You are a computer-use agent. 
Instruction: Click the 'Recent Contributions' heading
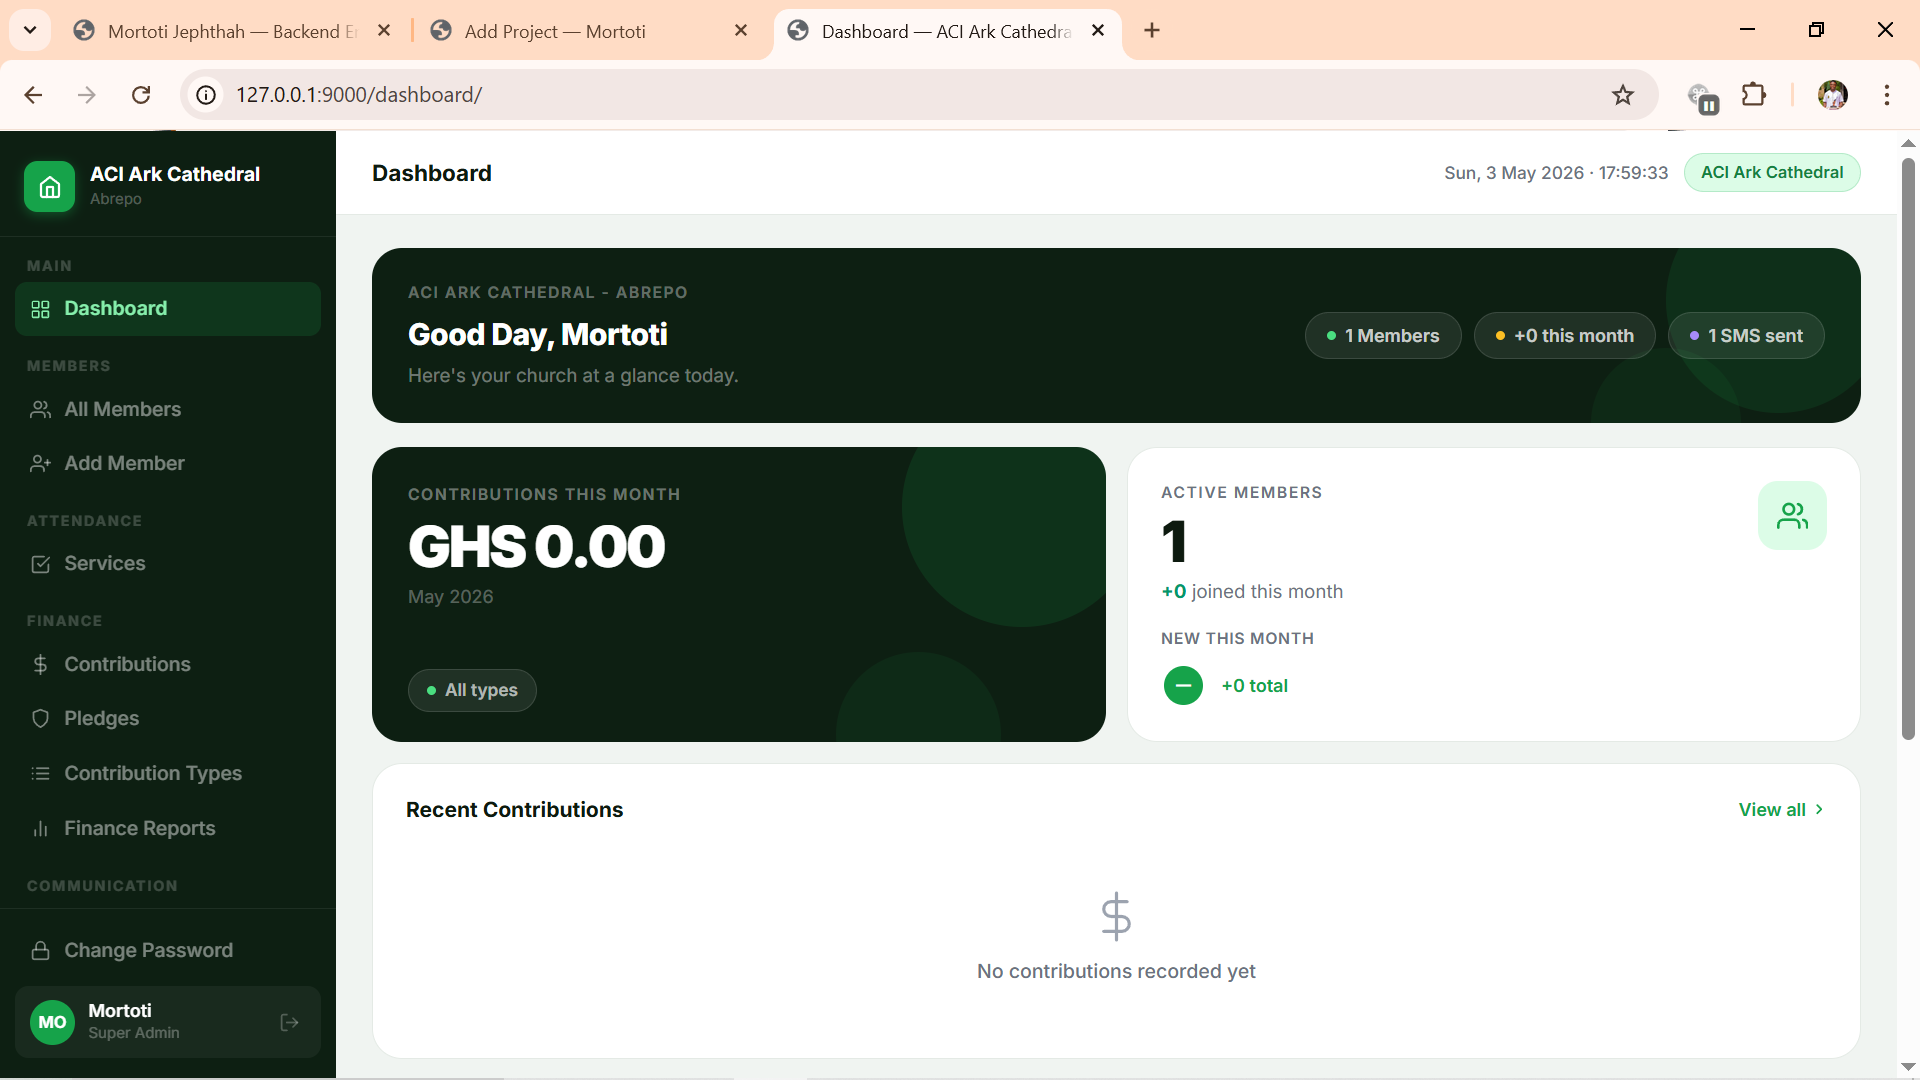tap(514, 810)
